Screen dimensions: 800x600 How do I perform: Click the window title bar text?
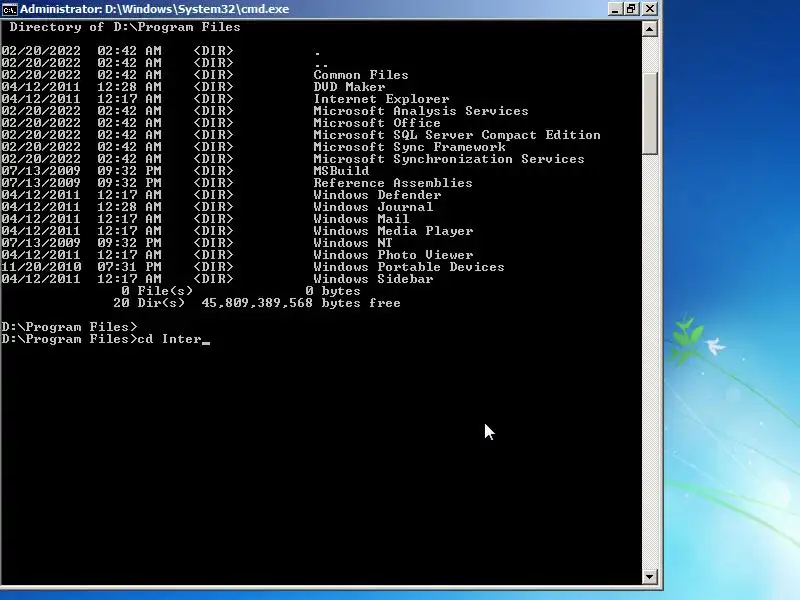point(155,9)
